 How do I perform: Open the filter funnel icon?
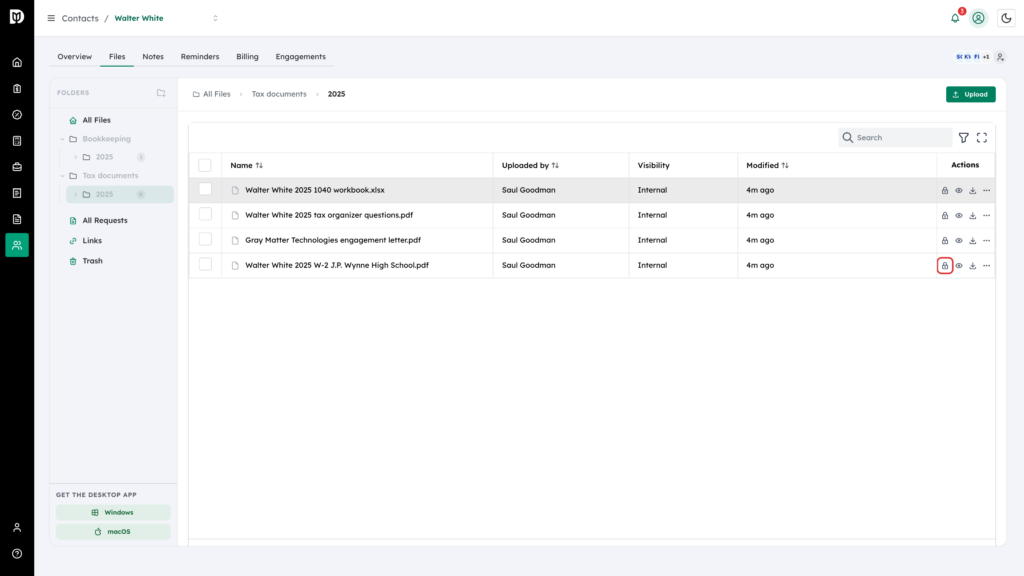pos(964,138)
